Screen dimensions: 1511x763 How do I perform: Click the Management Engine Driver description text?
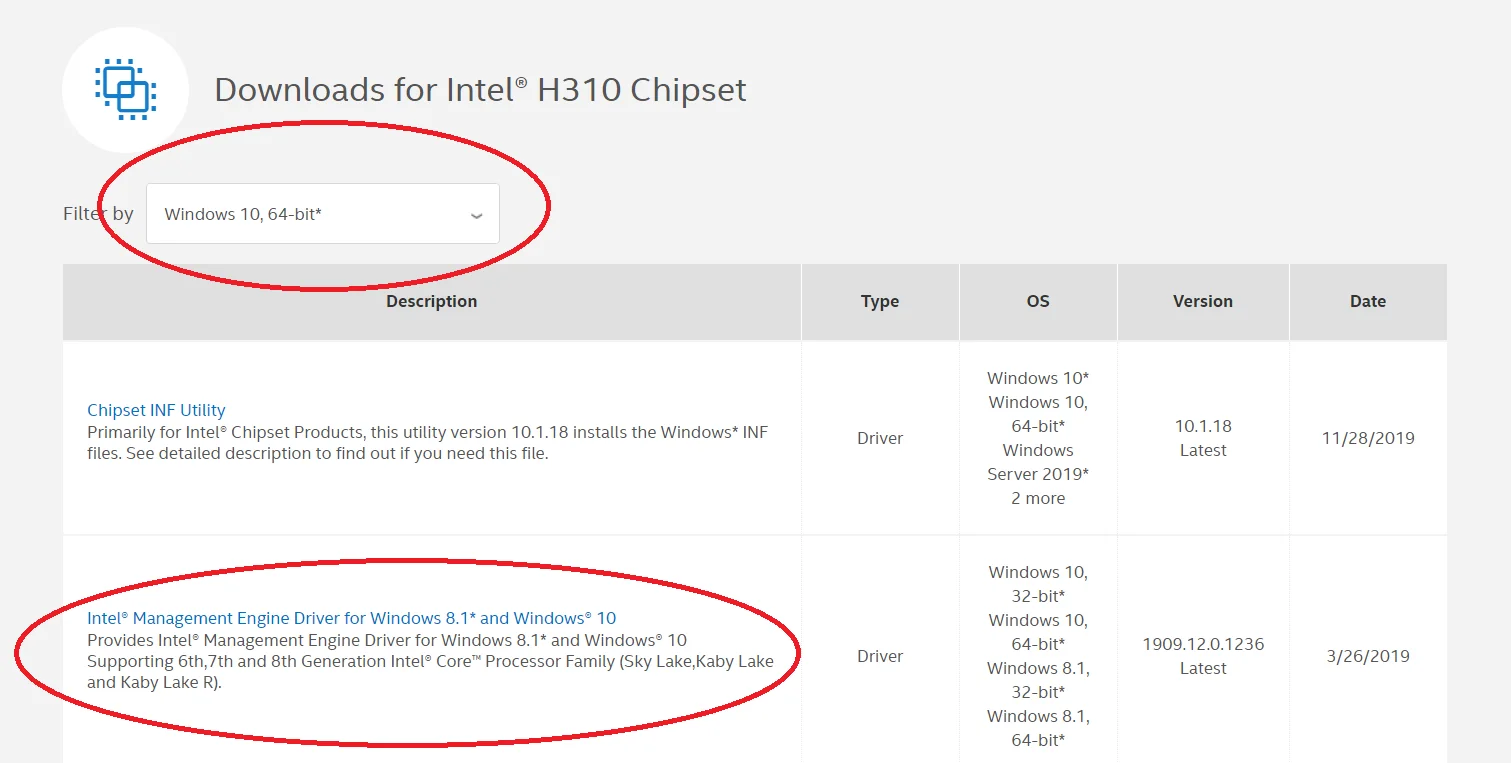coord(430,661)
